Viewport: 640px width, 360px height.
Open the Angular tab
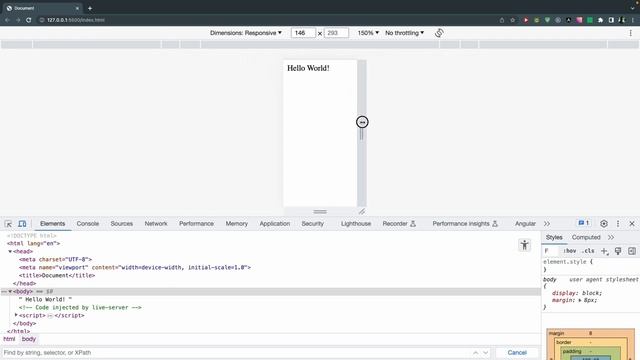[x=525, y=224]
